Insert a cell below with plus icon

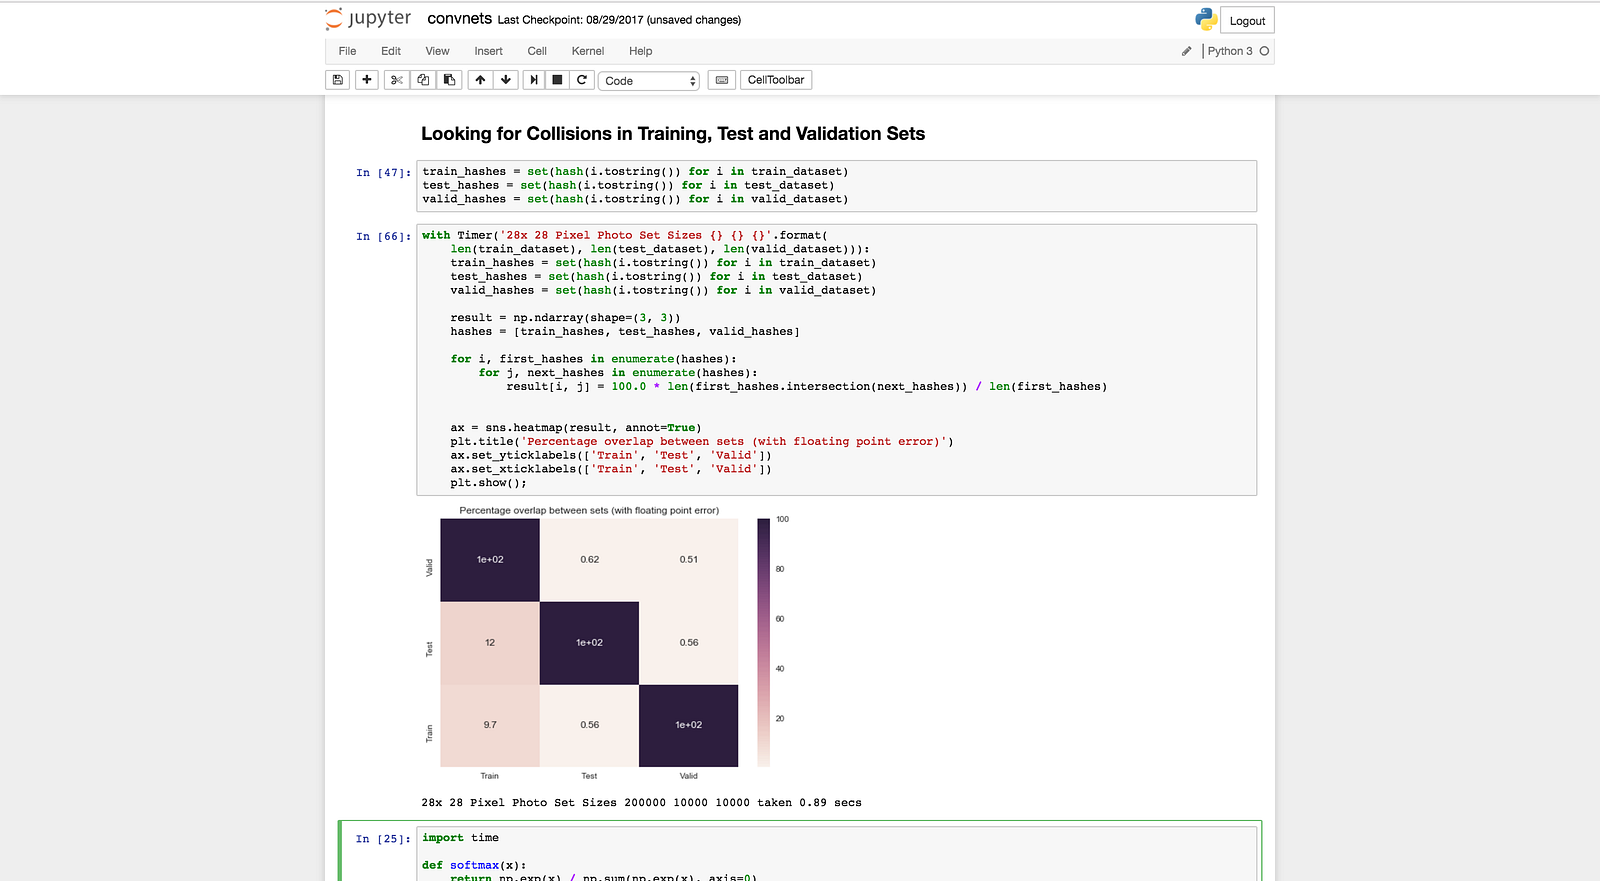[x=367, y=80]
